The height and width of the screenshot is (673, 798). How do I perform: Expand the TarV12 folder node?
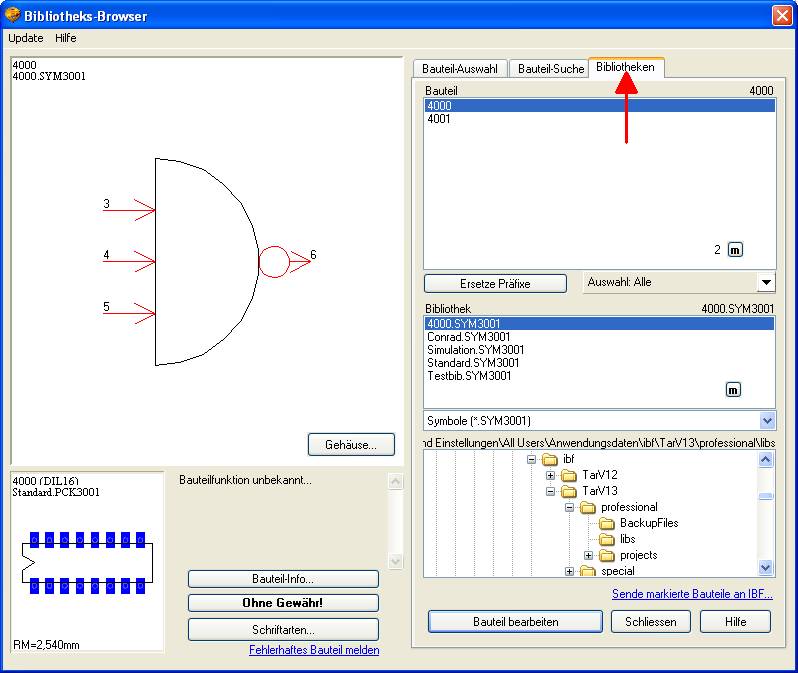(550, 475)
